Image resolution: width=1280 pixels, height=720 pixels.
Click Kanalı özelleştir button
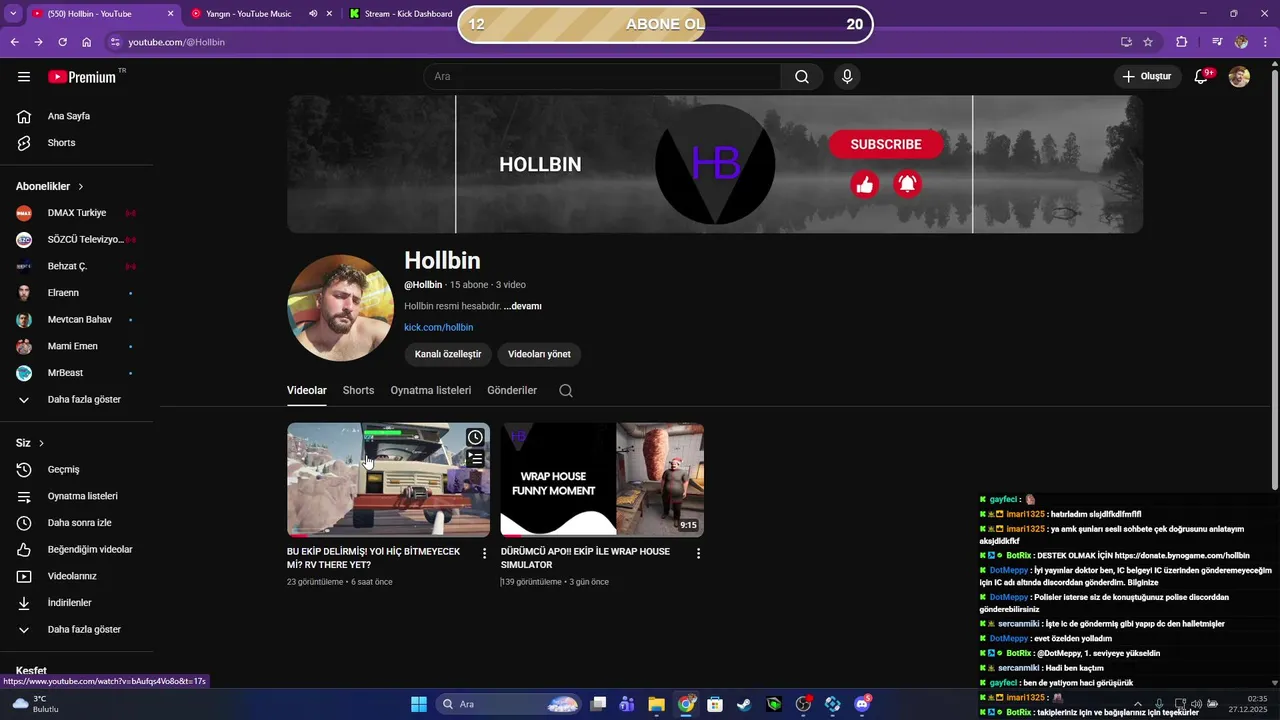click(x=448, y=354)
